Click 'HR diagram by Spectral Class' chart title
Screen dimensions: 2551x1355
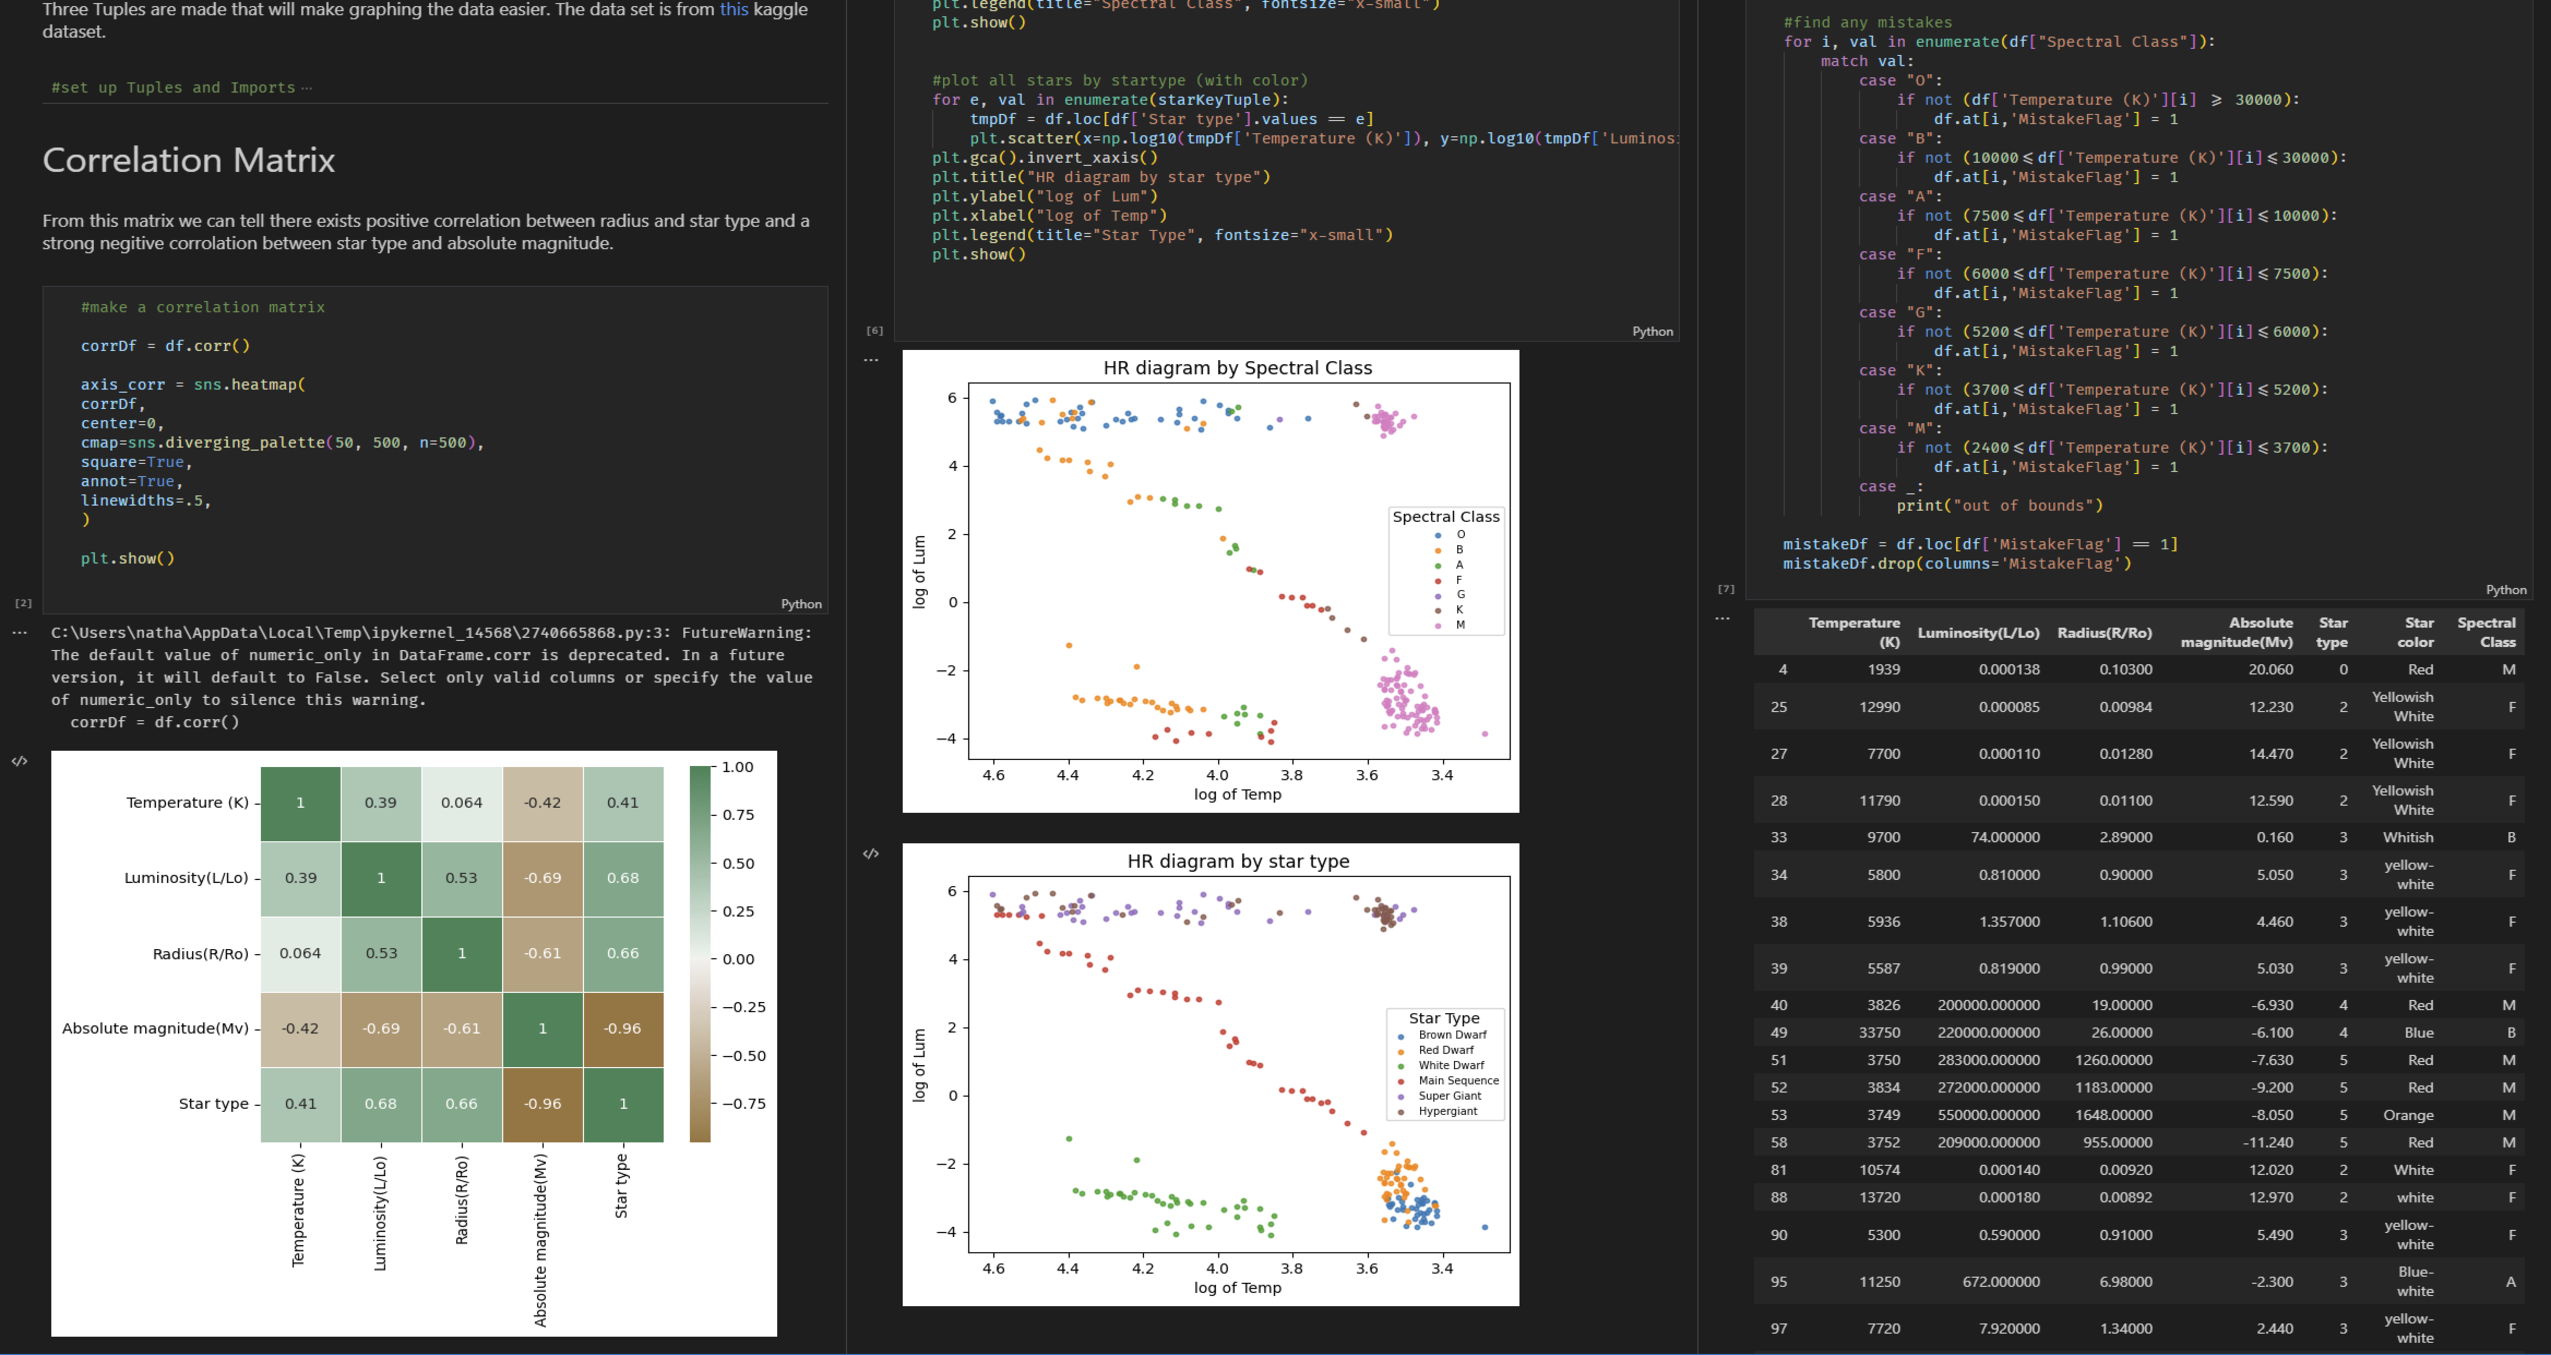(x=1237, y=368)
